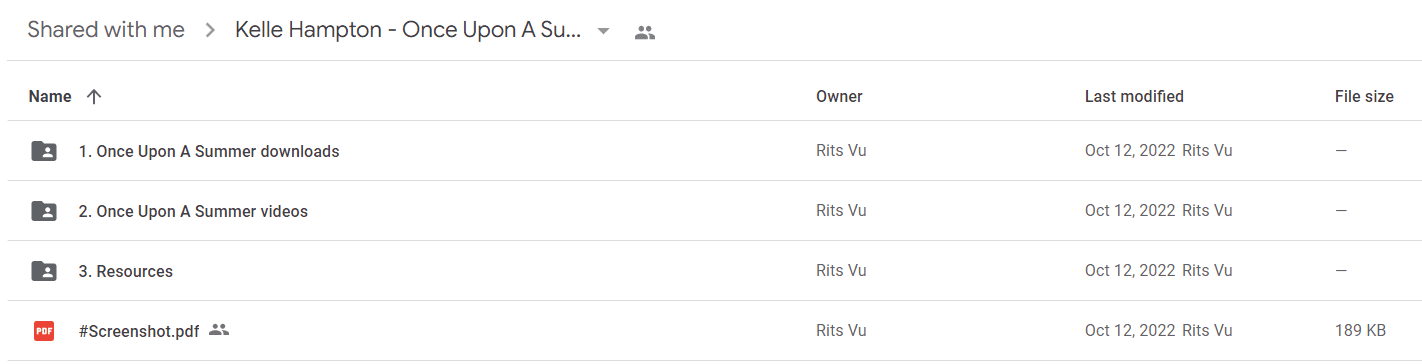This screenshot has width=1422, height=364.
Task: Click the shared folder icon for Once Upon A Summer downloads
Action: point(44,152)
